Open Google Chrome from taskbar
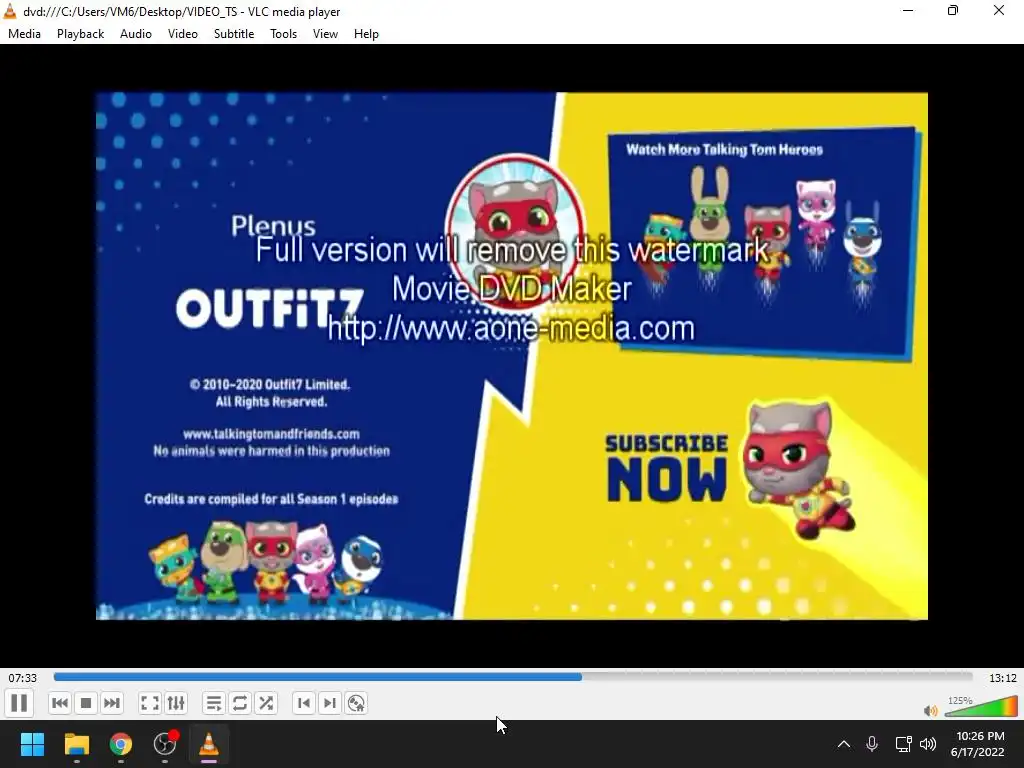 click(121, 744)
